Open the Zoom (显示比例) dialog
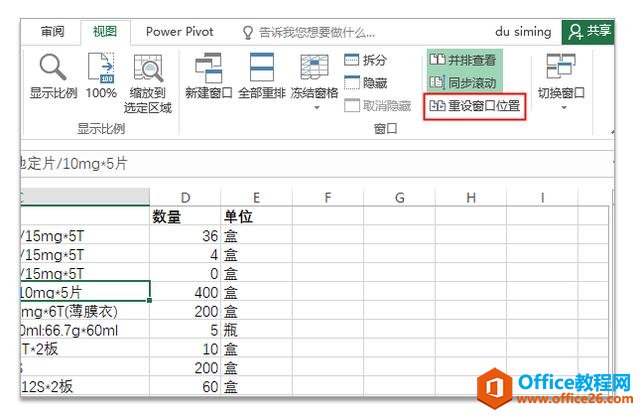Viewport: 640px width, 416px height. tap(53, 76)
